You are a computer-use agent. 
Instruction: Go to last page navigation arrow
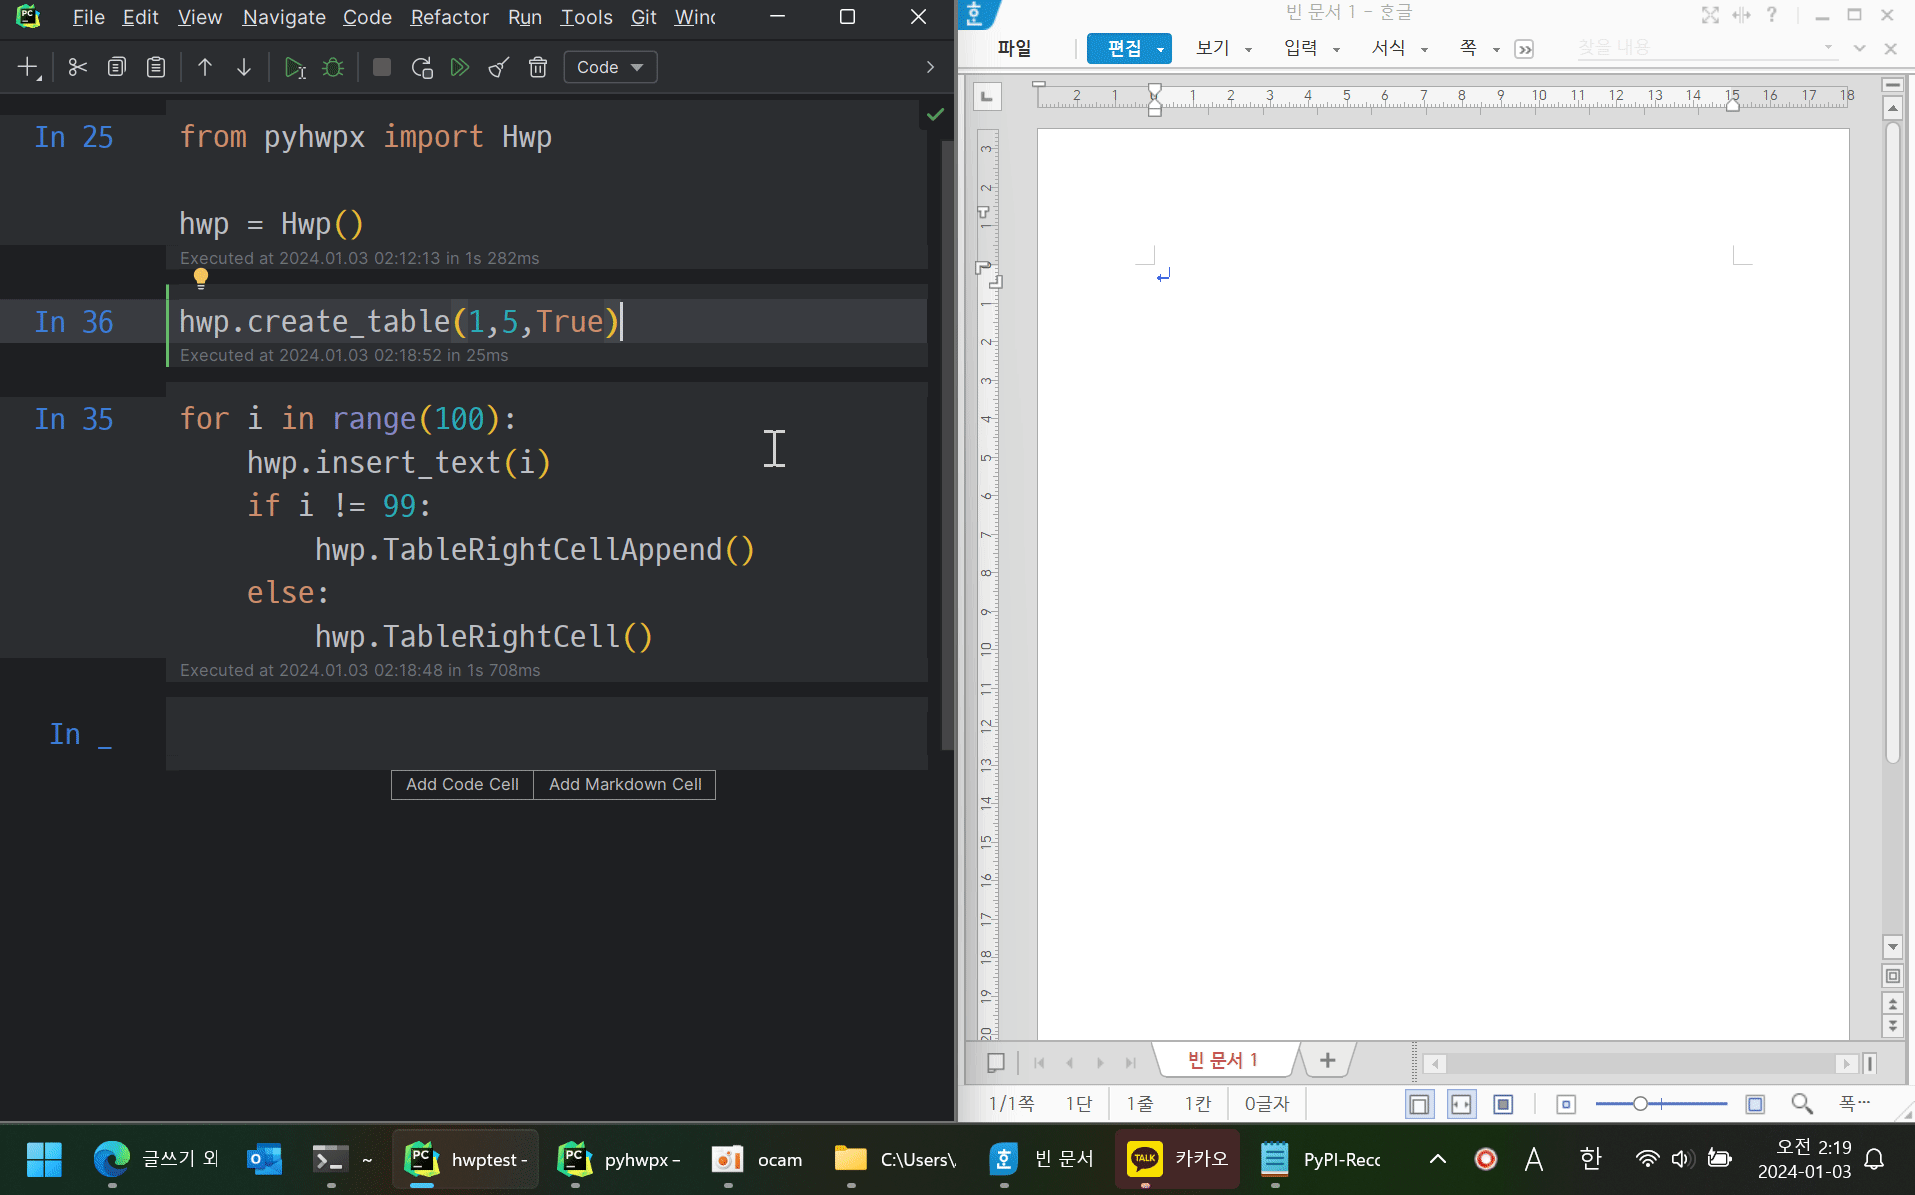click(1130, 1062)
